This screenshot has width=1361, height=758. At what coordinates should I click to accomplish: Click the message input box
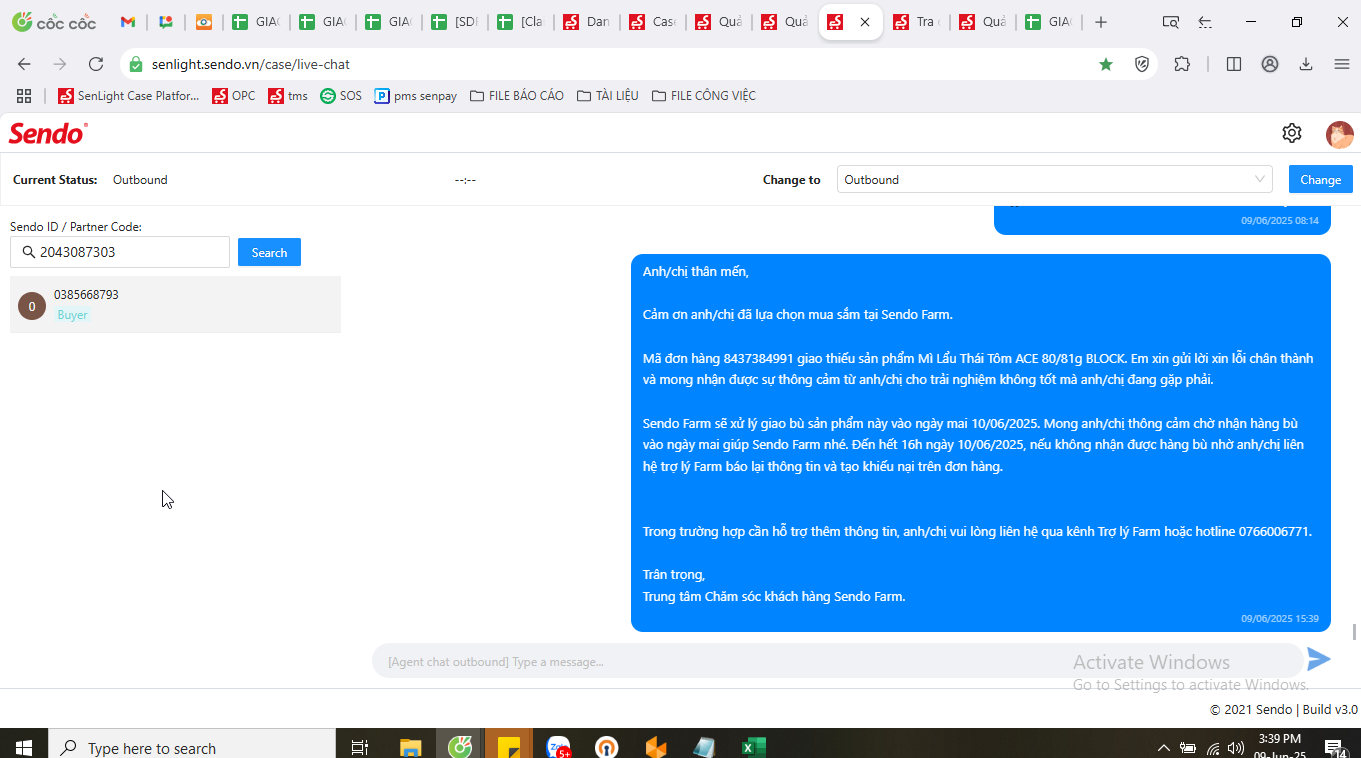[838, 661]
